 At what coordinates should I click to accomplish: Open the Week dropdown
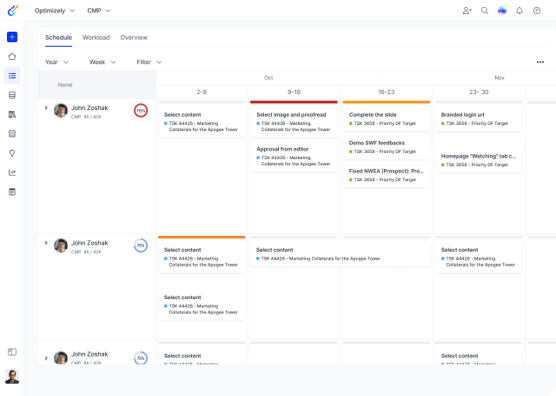102,62
